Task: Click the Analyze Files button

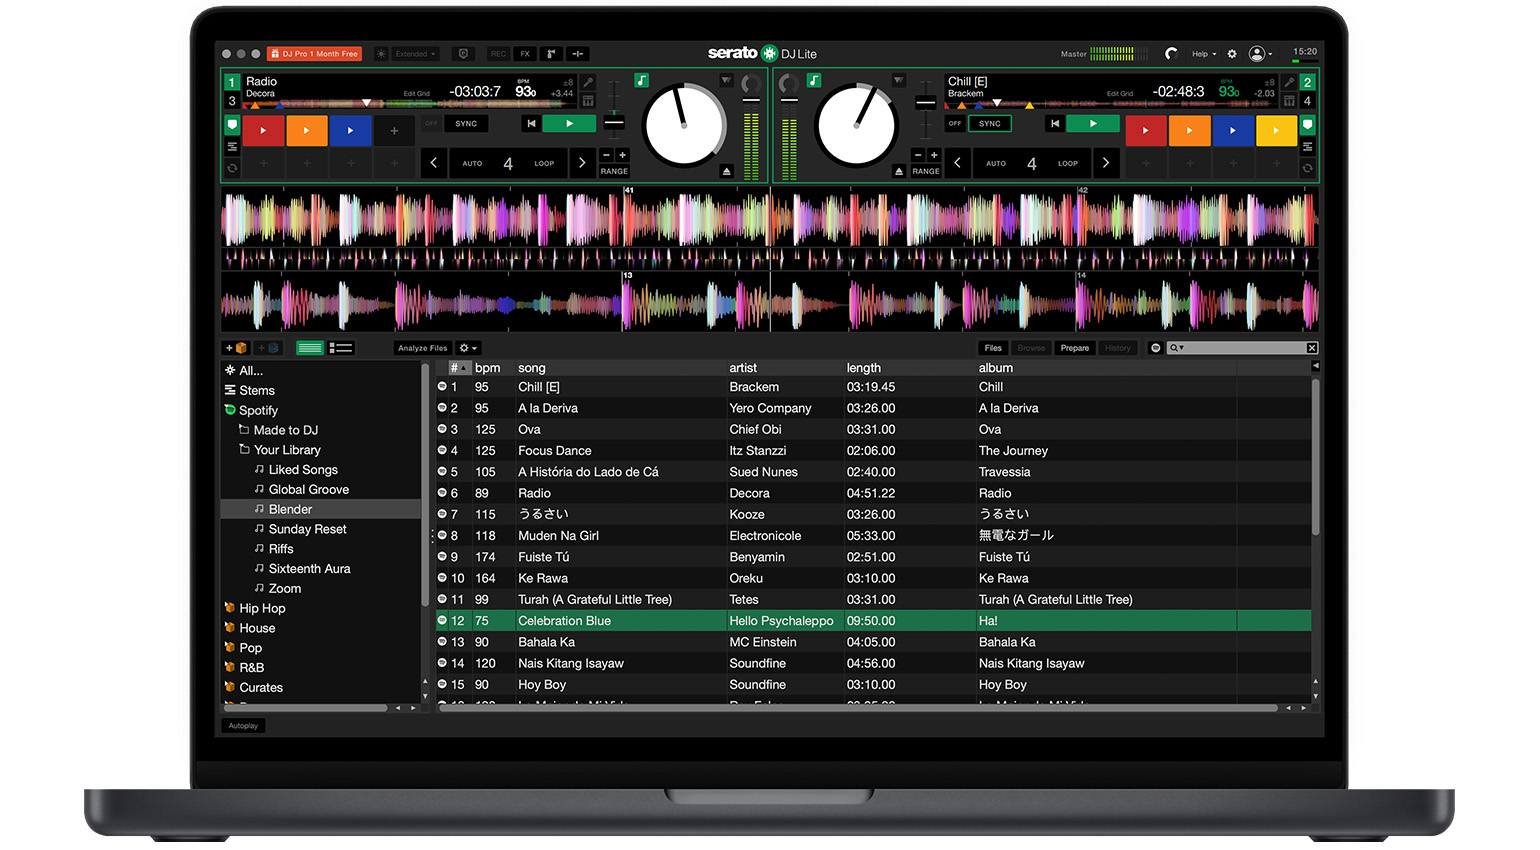Action: (x=423, y=348)
